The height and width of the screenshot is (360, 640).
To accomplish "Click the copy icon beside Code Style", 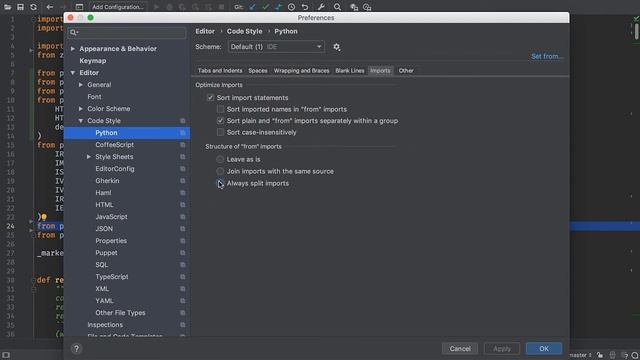I will pyautogui.click(x=182, y=121).
